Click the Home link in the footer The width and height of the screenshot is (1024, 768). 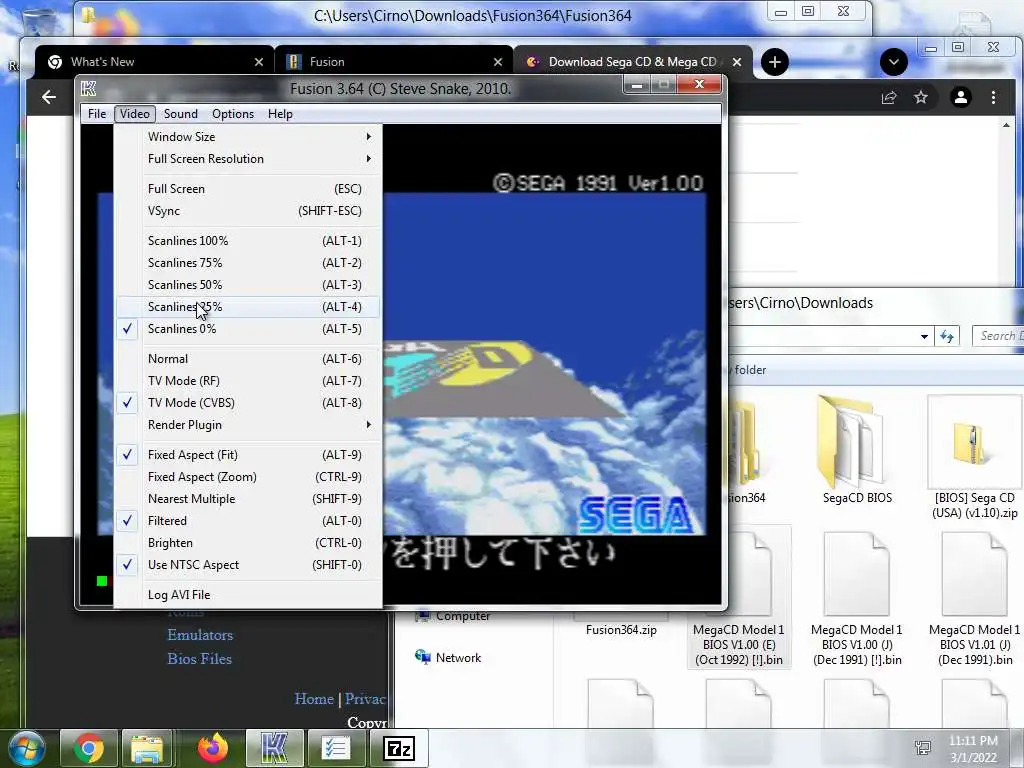314,699
